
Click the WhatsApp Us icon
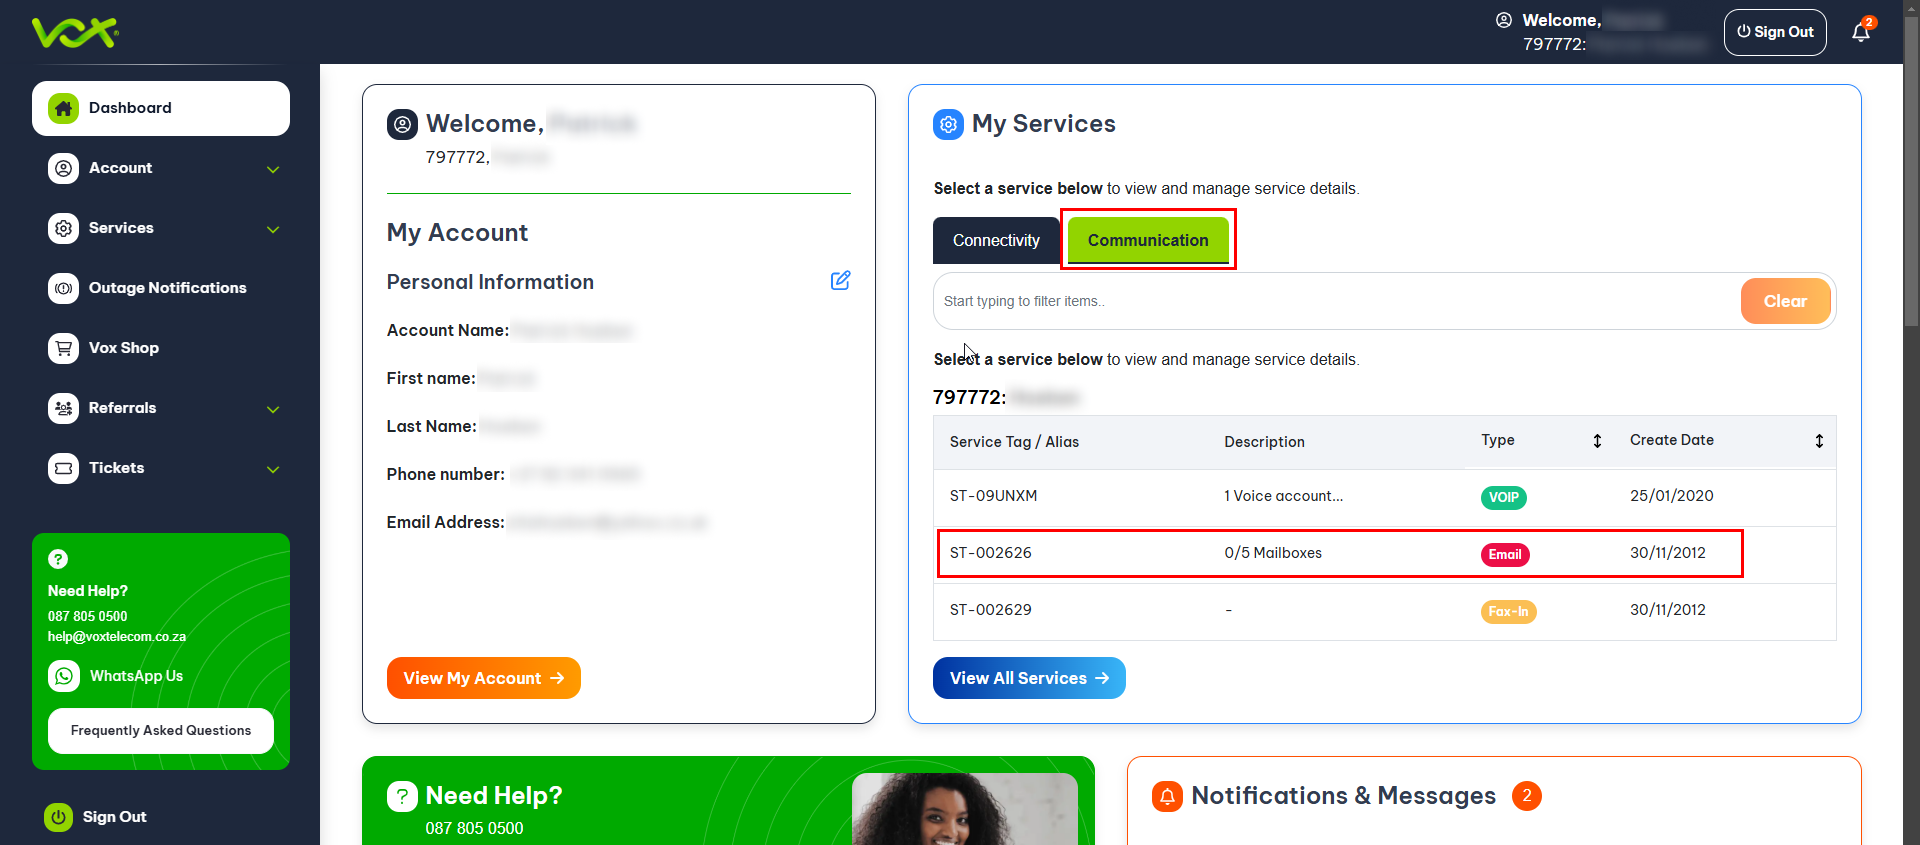pos(64,676)
